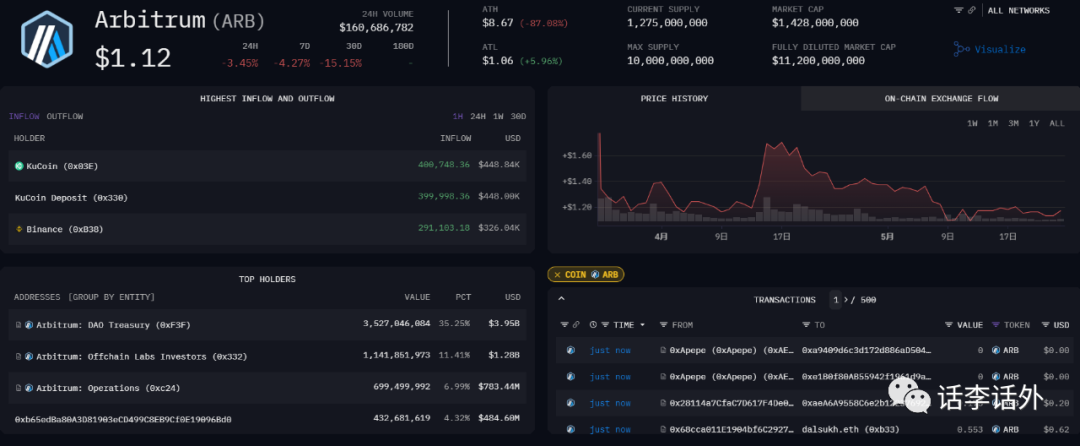Click the Visualize link
This screenshot has height=446, width=1080.
(999, 50)
